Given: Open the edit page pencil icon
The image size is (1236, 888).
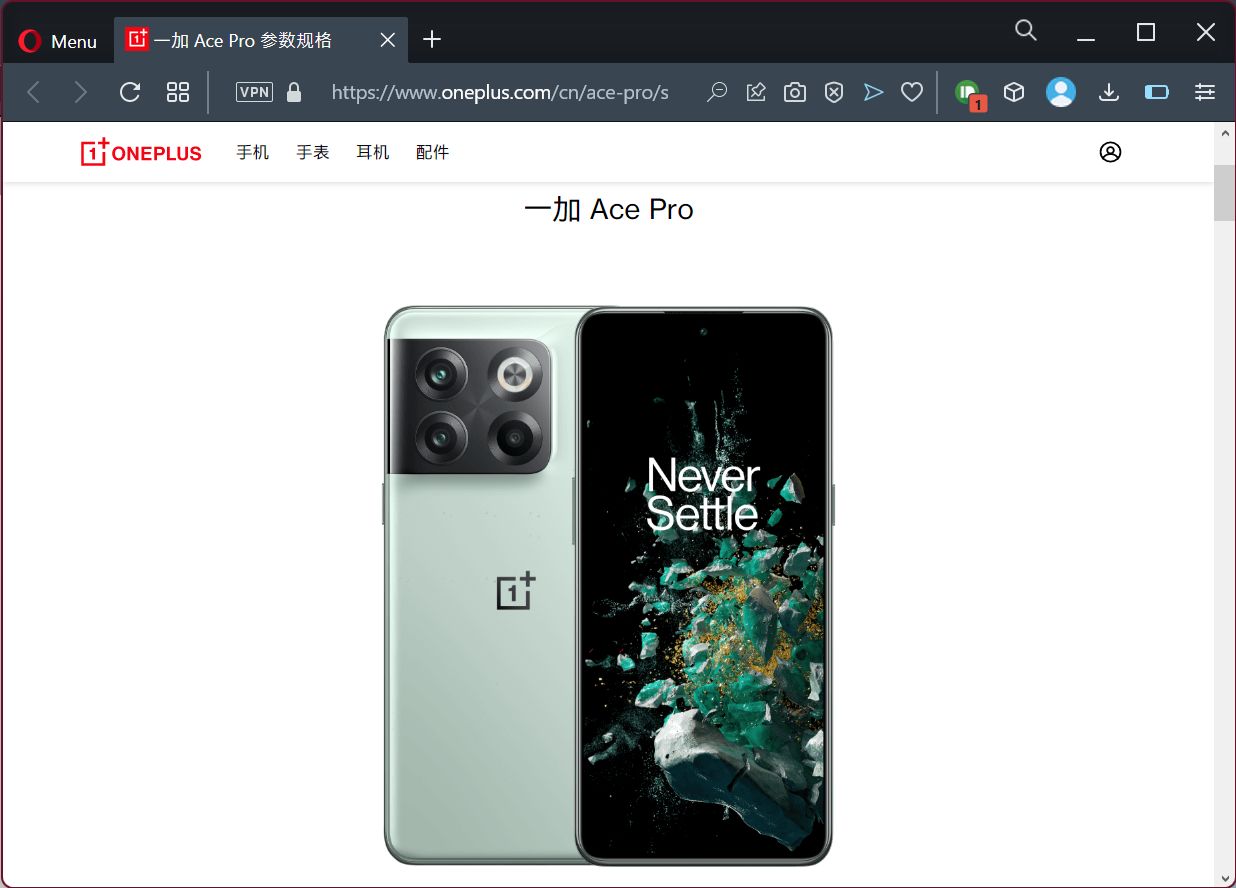Looking at the screenshot, I should click(756, 92).
